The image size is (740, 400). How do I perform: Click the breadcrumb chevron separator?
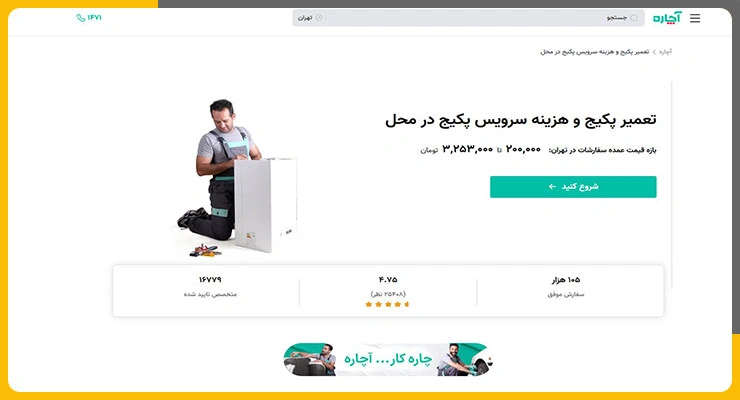point(654,52)
